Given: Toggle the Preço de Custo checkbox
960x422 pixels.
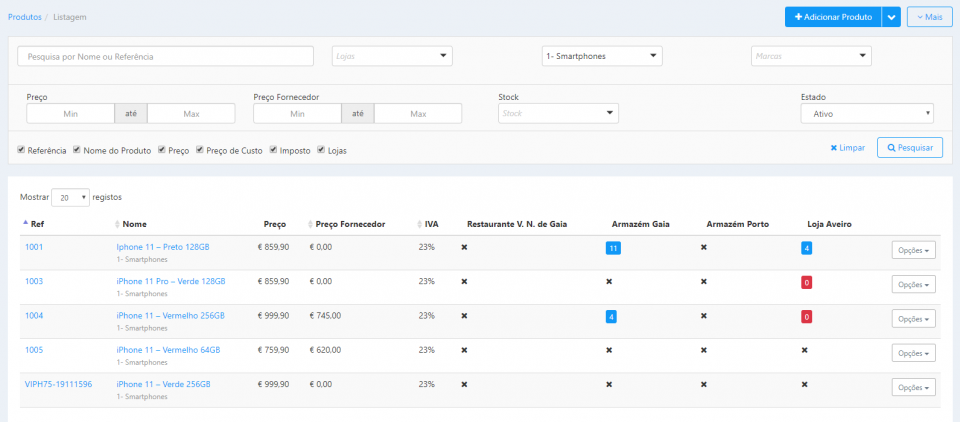Looking at the screenshot, I should (x=200, y=150).
